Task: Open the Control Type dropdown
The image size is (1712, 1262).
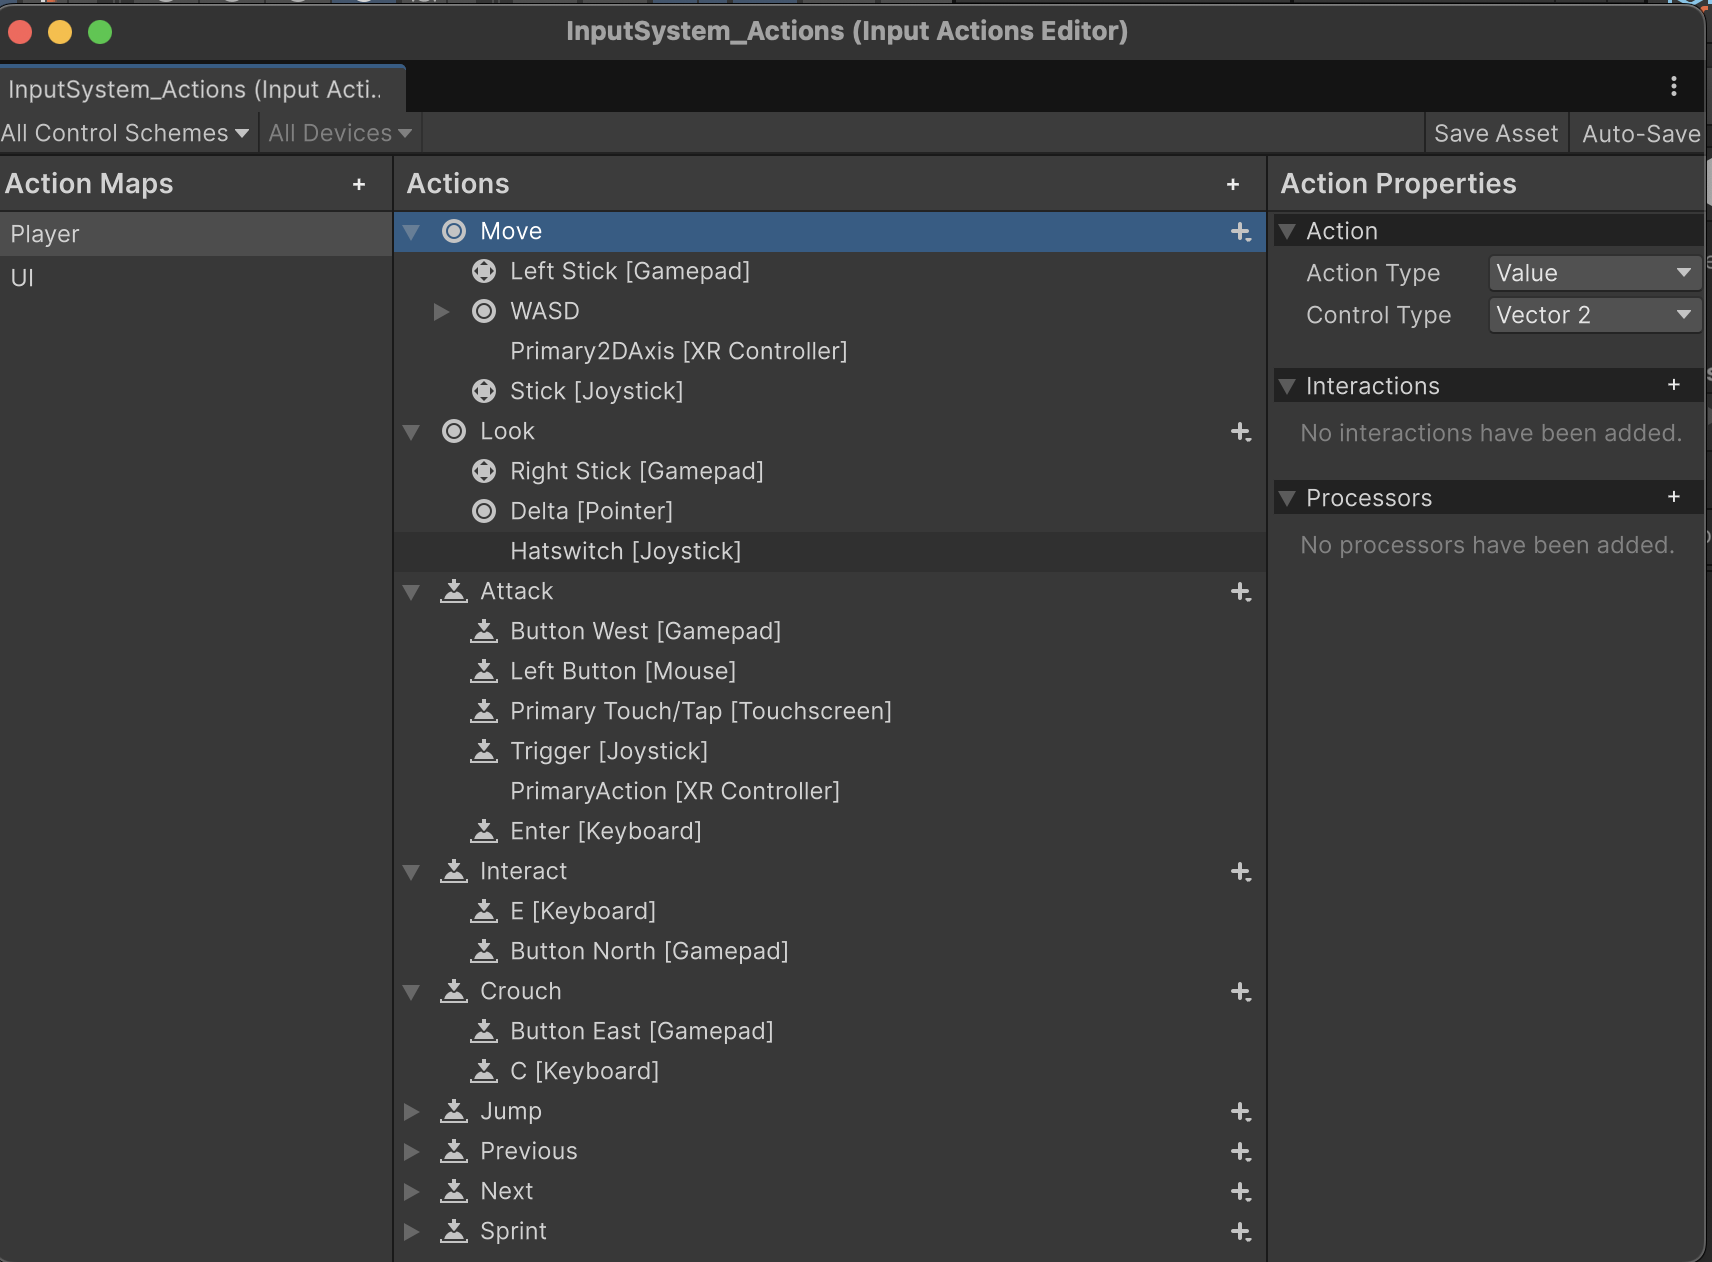Action: click(x=1592, y=315)
